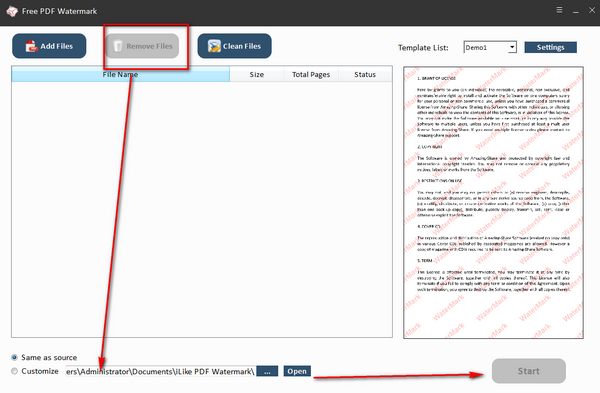The image size is (600, 393).
Task: Select the Same as source option
Action: [15, 357]
